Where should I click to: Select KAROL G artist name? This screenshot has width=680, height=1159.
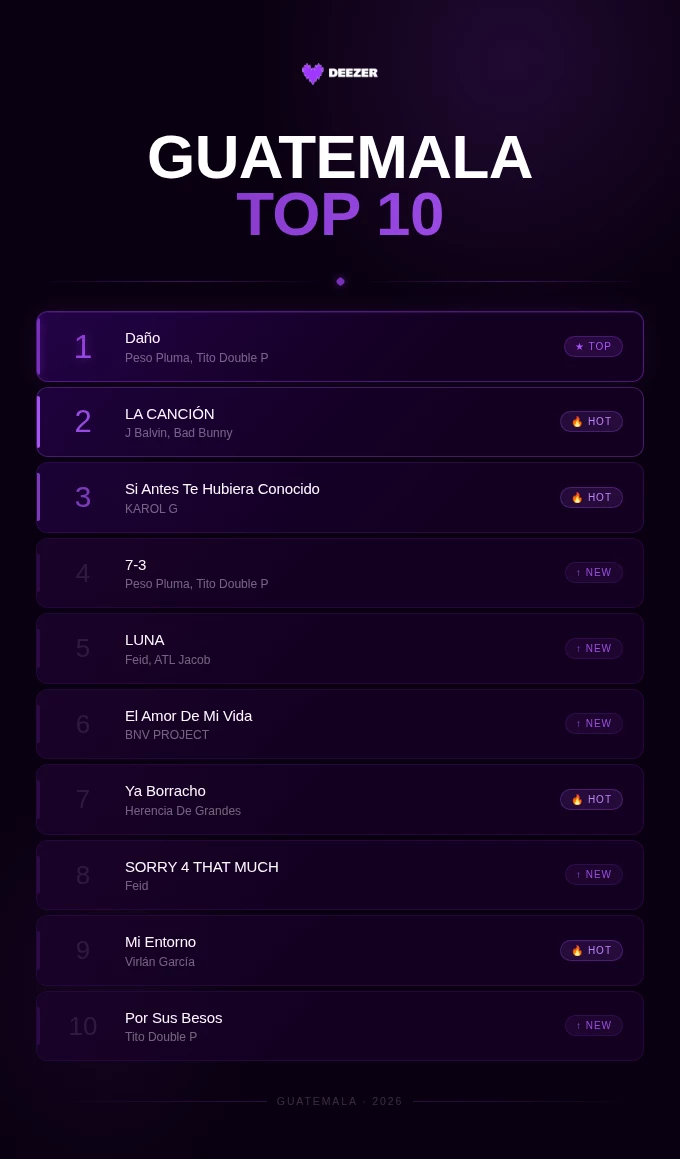click(151, 509)
